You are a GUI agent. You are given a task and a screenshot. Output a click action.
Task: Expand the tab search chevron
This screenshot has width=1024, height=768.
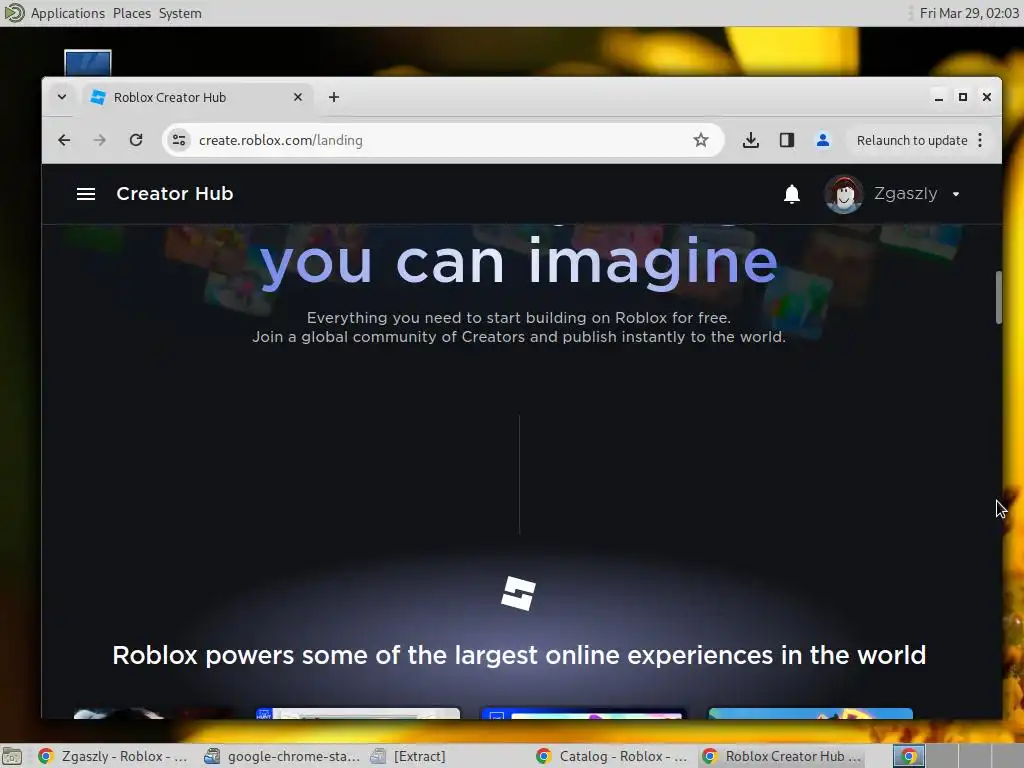[62, 97]
